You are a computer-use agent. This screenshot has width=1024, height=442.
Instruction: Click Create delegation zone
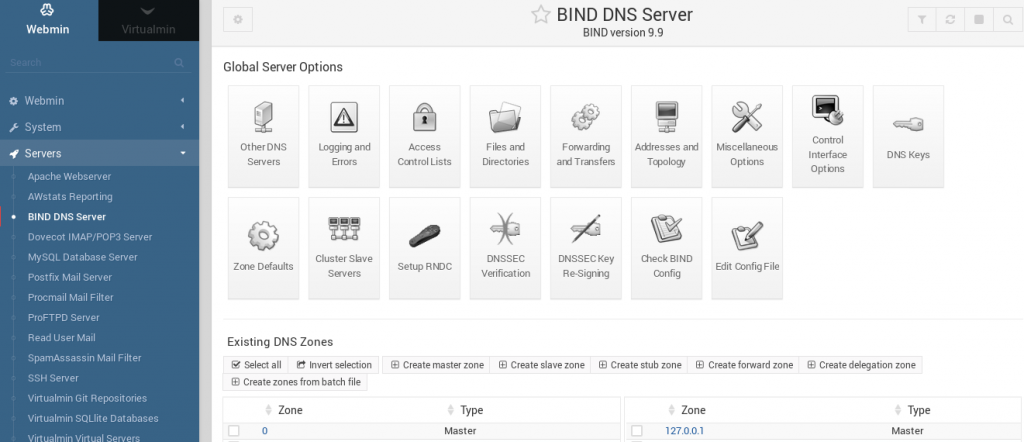coord(861,365)
